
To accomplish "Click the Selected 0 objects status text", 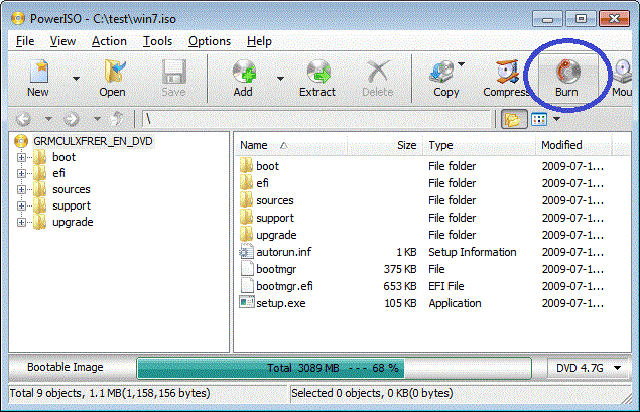I will [372, 393].
